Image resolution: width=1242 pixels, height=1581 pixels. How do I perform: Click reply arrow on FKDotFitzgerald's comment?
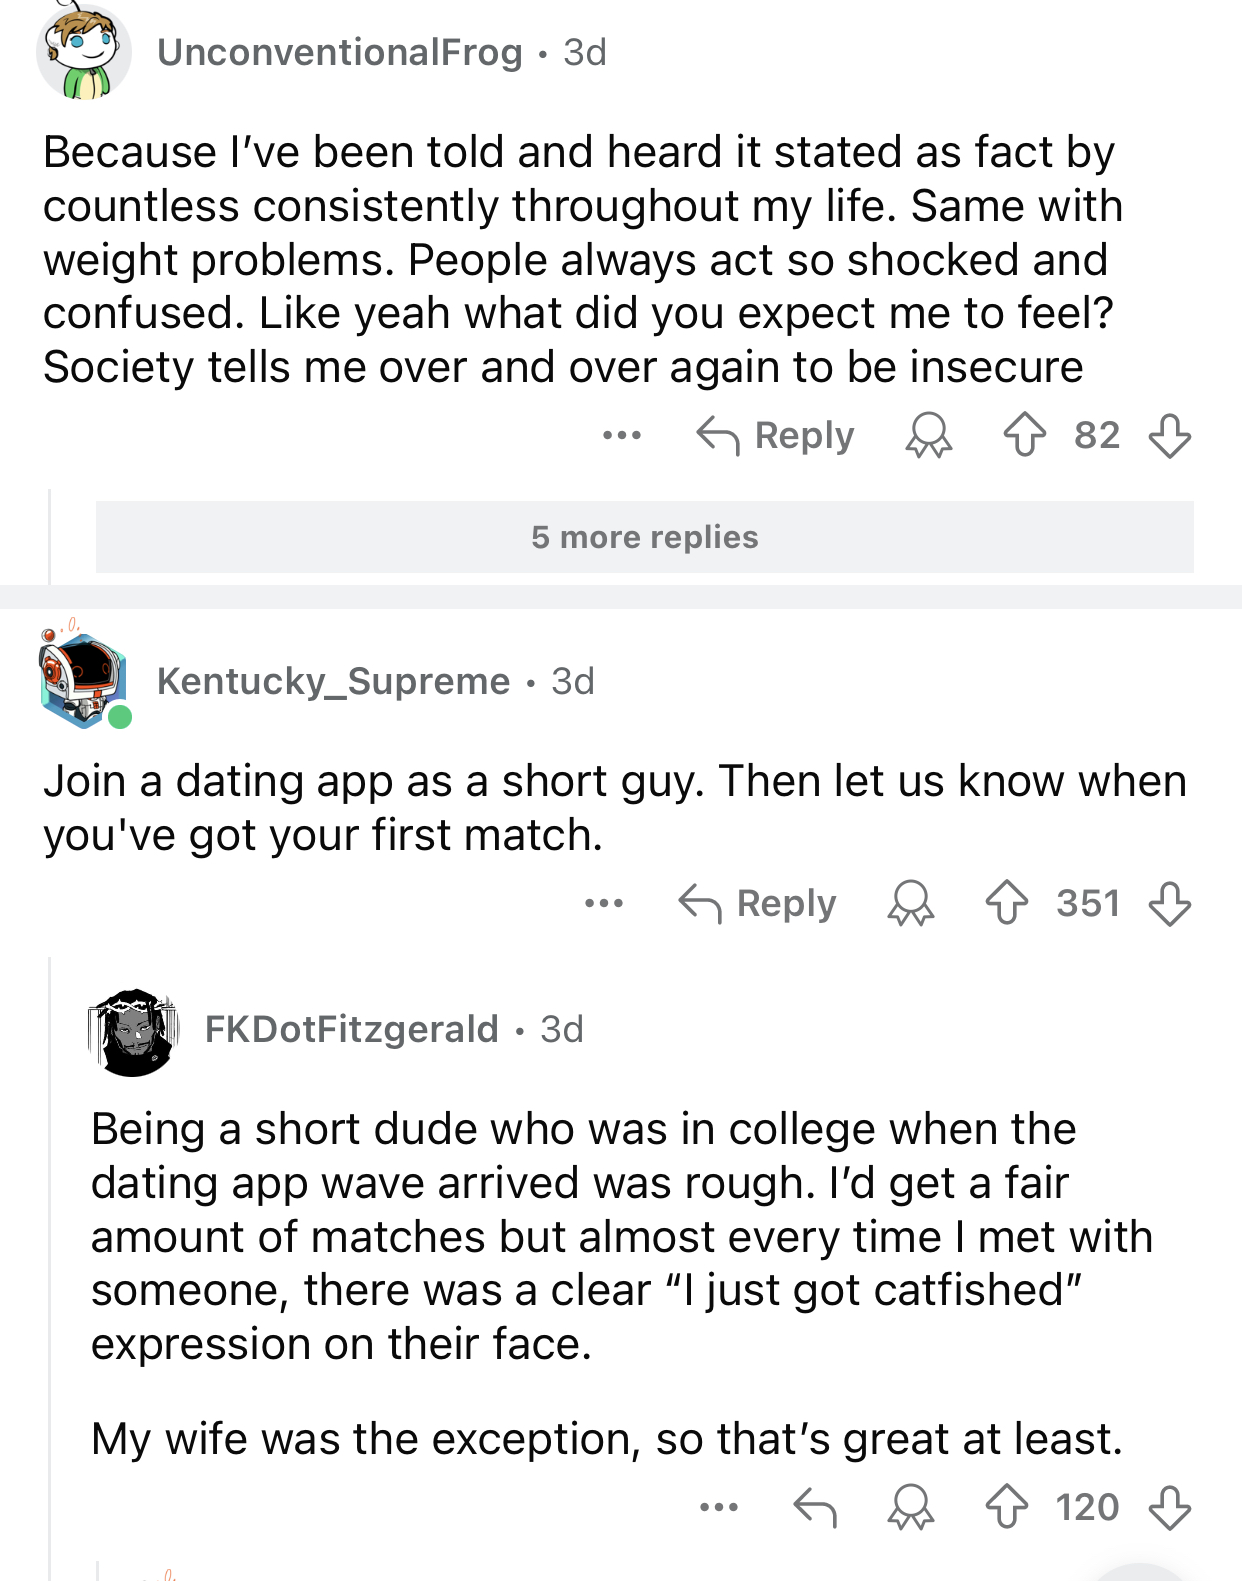click(x=814, y=1507)
